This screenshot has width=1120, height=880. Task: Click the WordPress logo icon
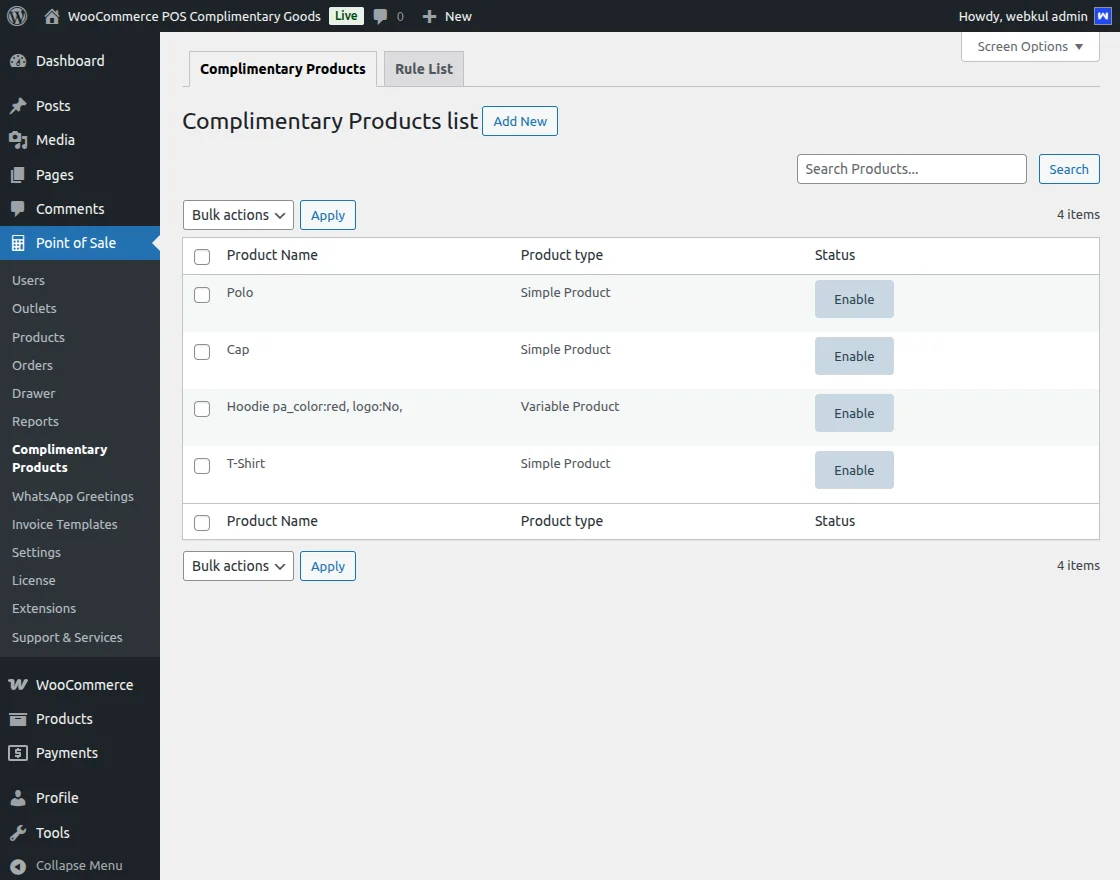pyautogui.click(x=17, y=16)
